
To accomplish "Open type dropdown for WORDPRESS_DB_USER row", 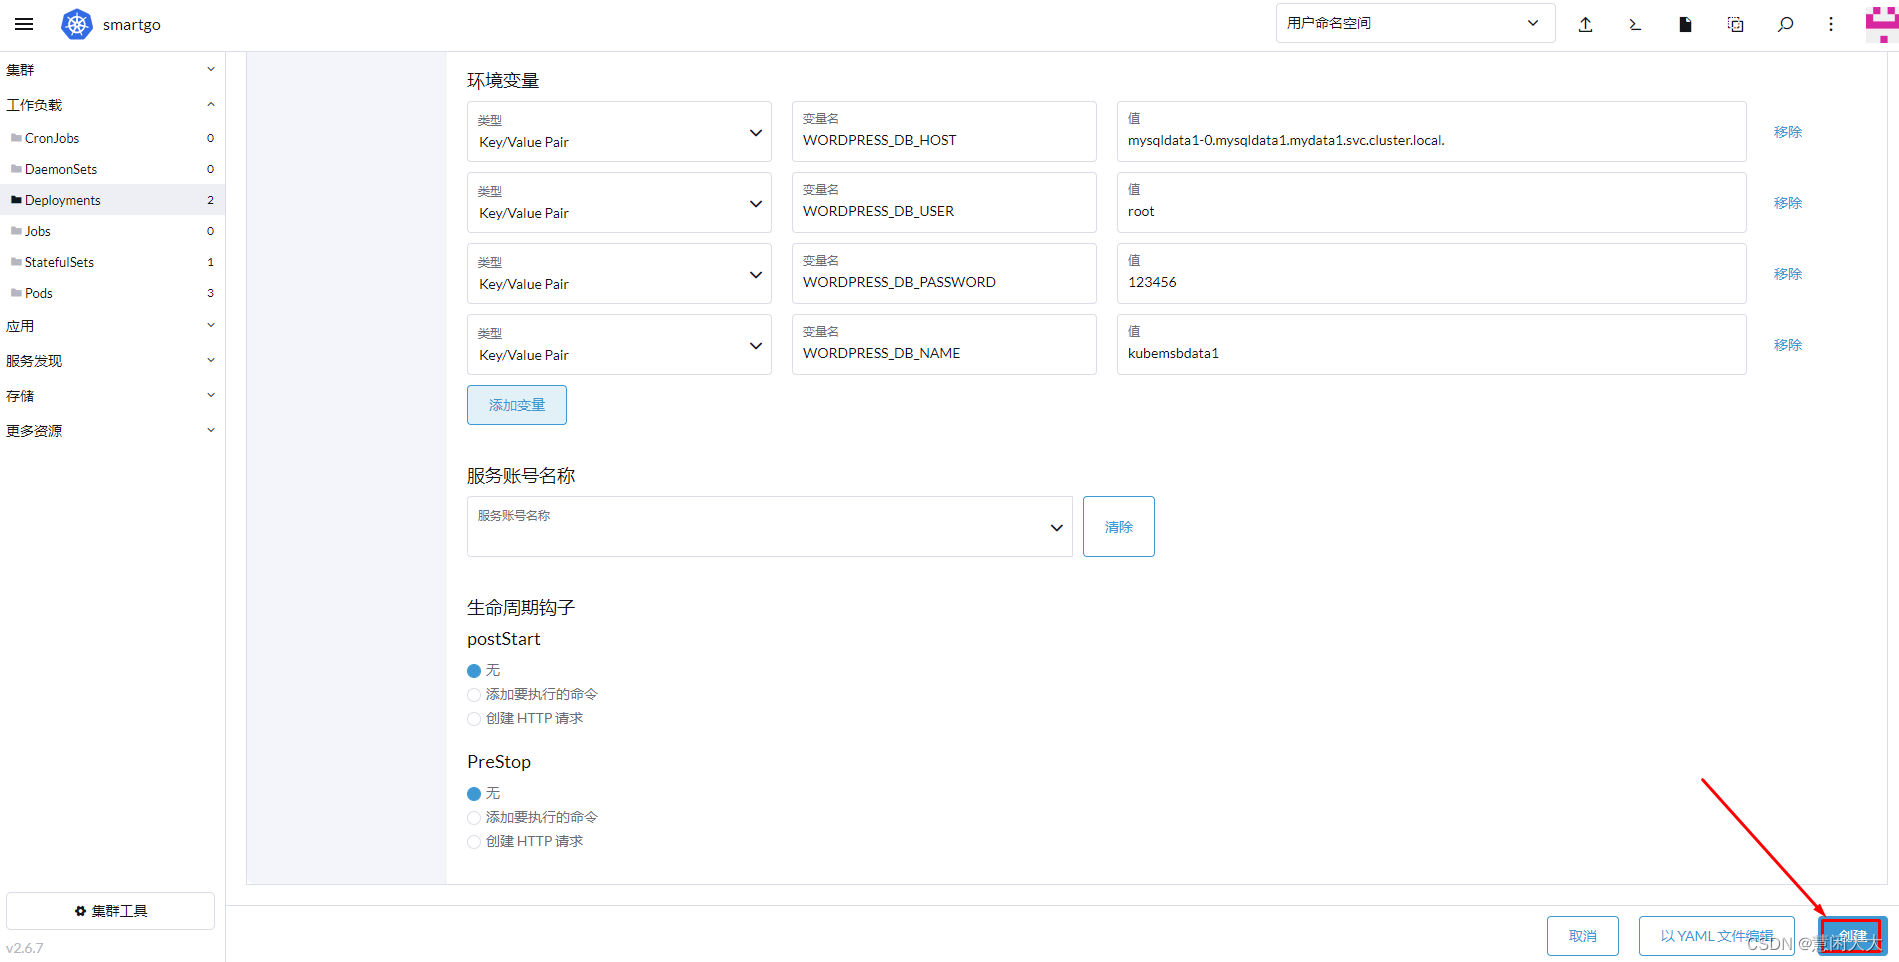I will coord(619,202).
